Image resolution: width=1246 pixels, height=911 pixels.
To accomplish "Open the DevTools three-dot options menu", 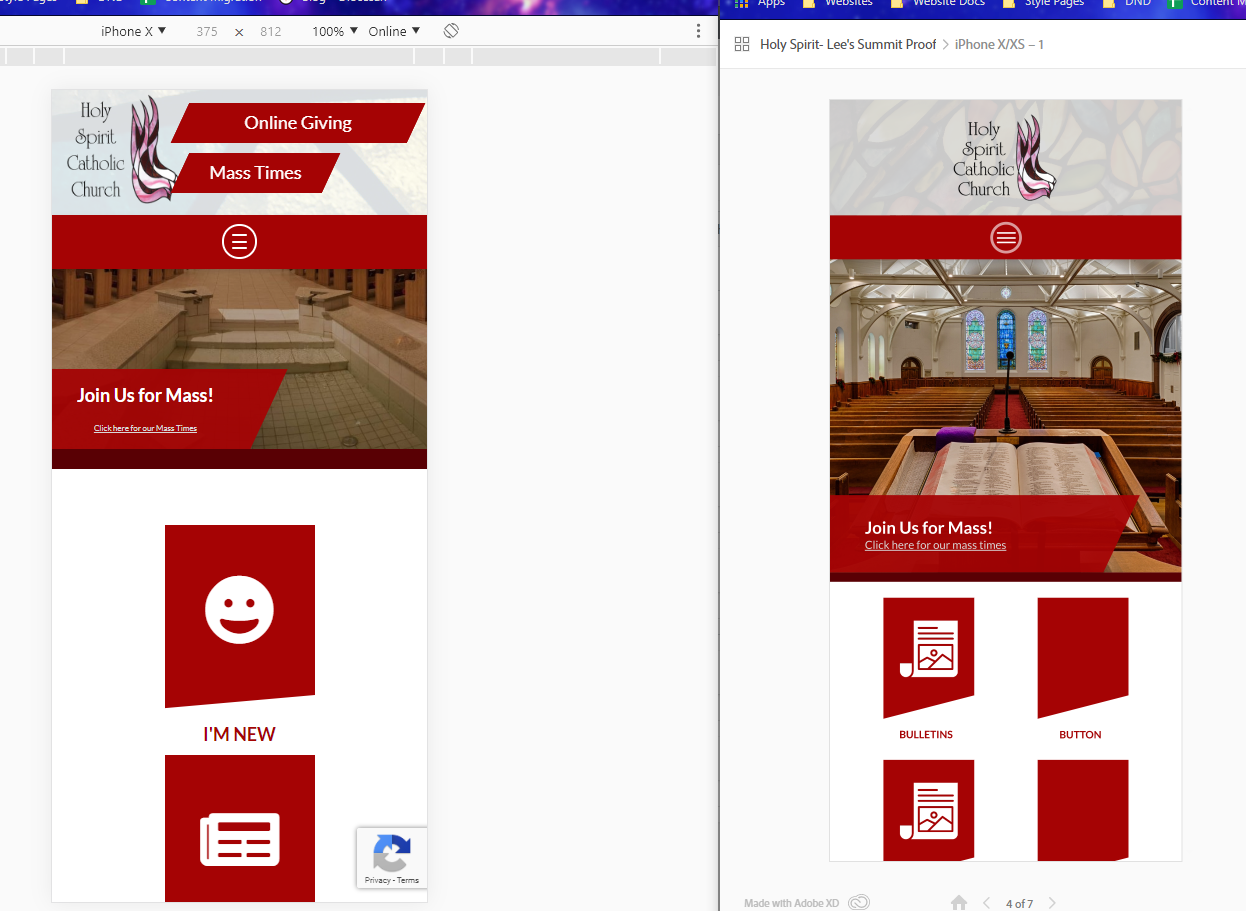I will tap(698, 31).
